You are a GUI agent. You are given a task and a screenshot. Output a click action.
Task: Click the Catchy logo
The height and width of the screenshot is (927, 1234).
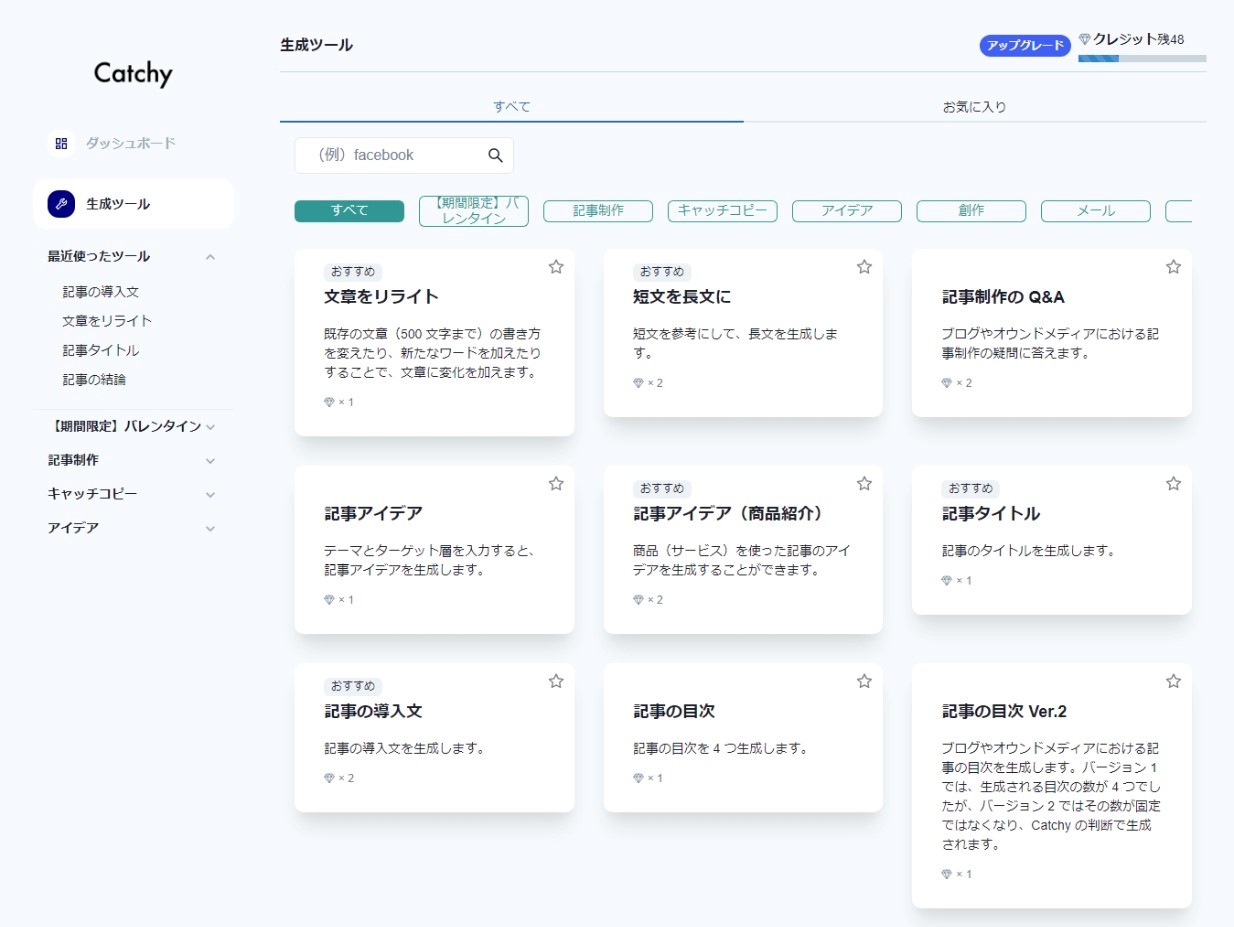132,73
